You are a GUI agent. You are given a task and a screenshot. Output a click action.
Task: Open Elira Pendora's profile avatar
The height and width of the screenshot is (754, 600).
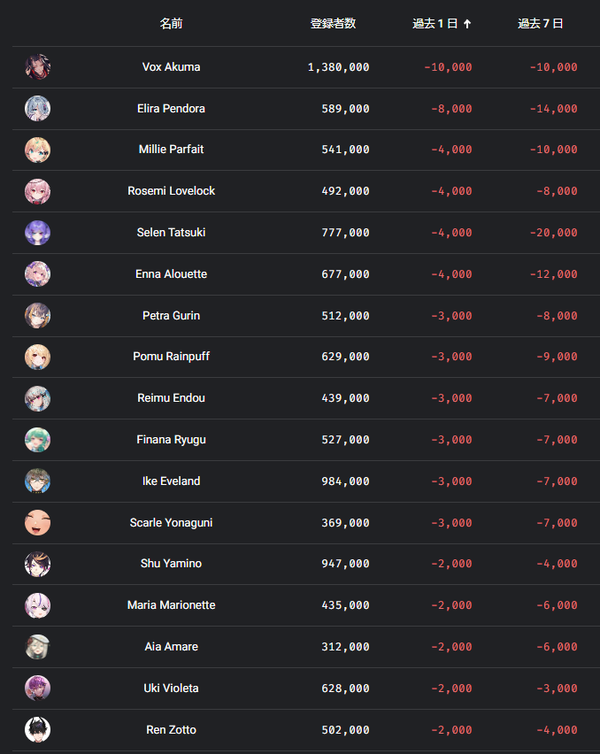[38, 108]
